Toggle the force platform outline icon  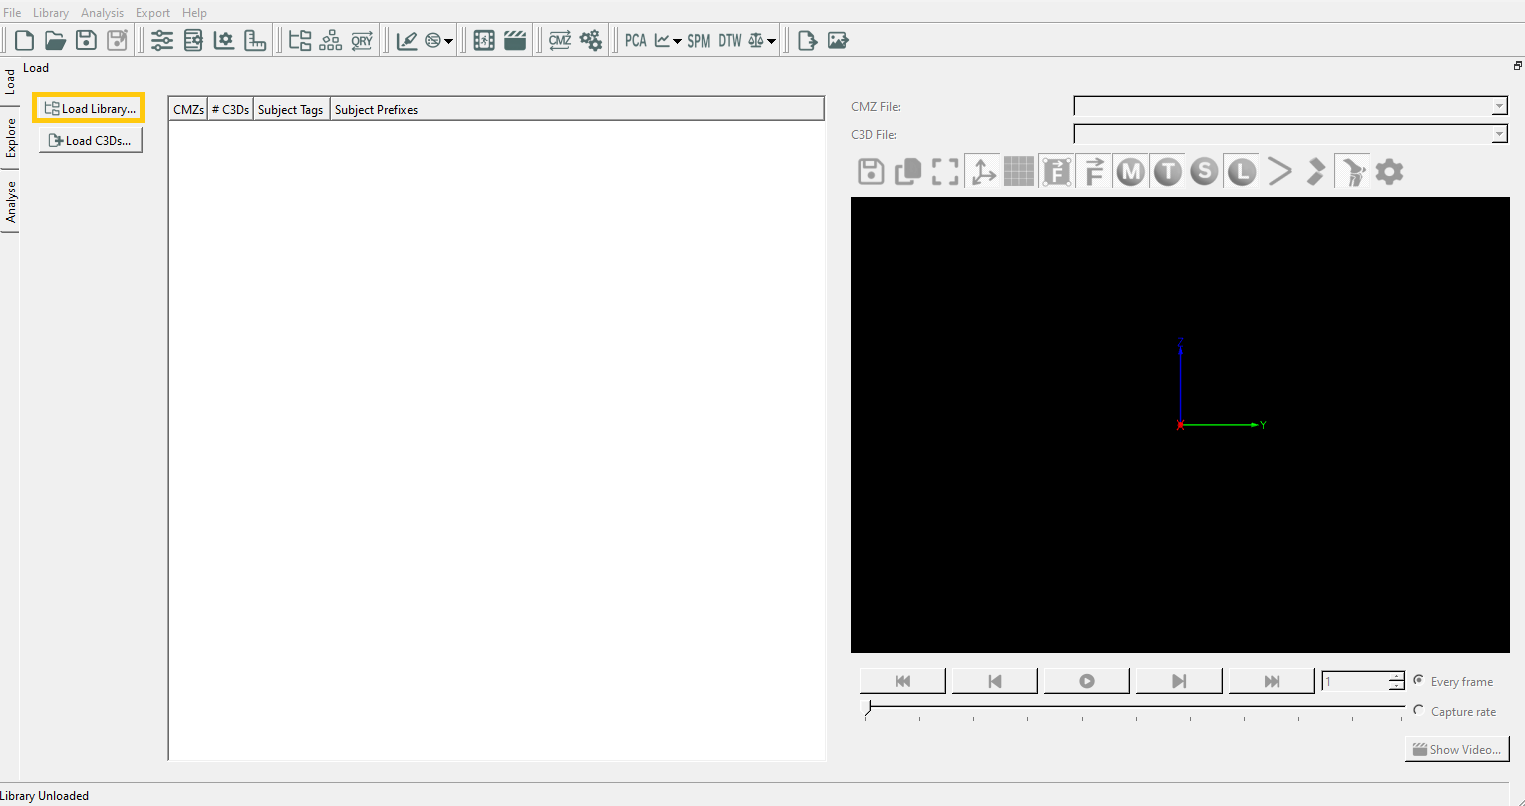(1056, 172)
